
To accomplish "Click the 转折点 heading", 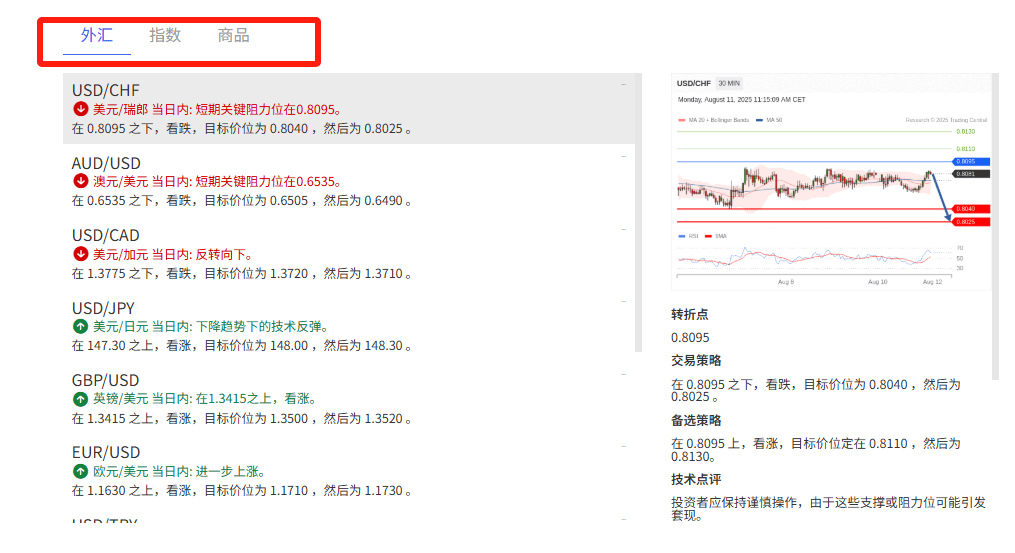I will (x=689, y=315).
